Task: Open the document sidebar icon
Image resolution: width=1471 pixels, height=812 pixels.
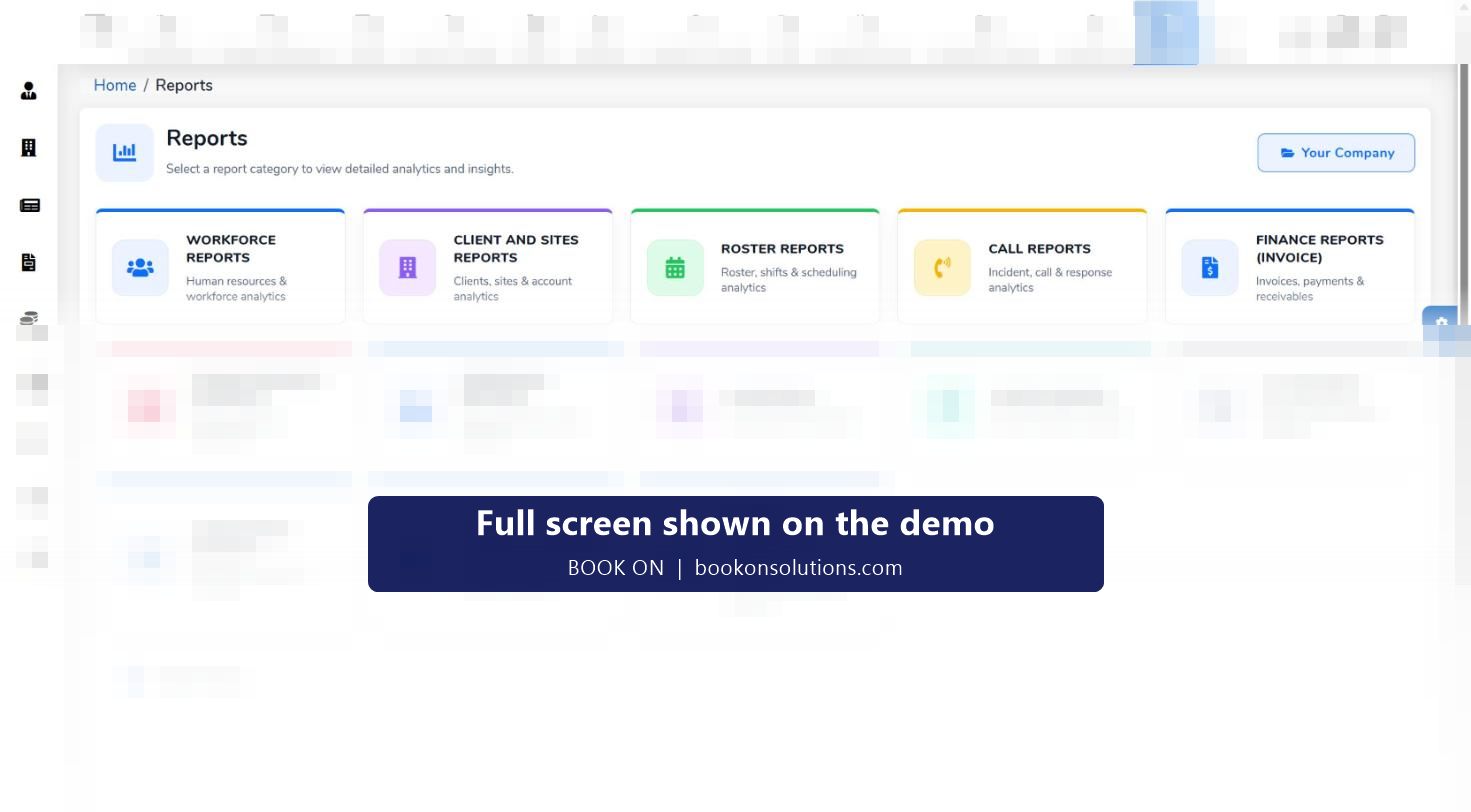Action: tap(29, 262)
